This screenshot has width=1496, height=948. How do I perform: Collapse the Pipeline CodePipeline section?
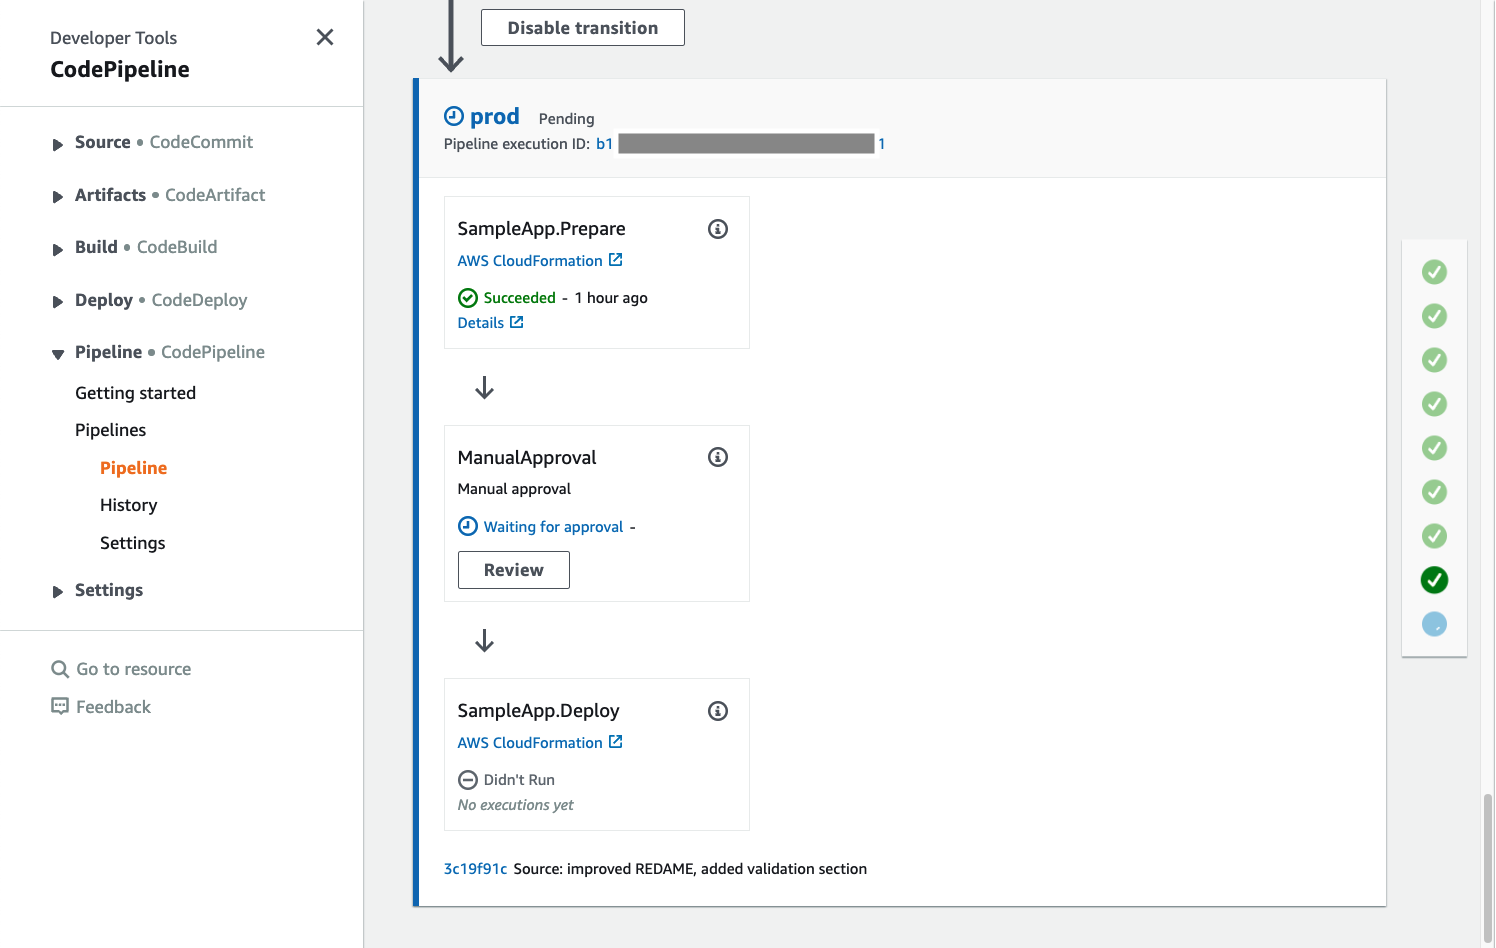58,354
